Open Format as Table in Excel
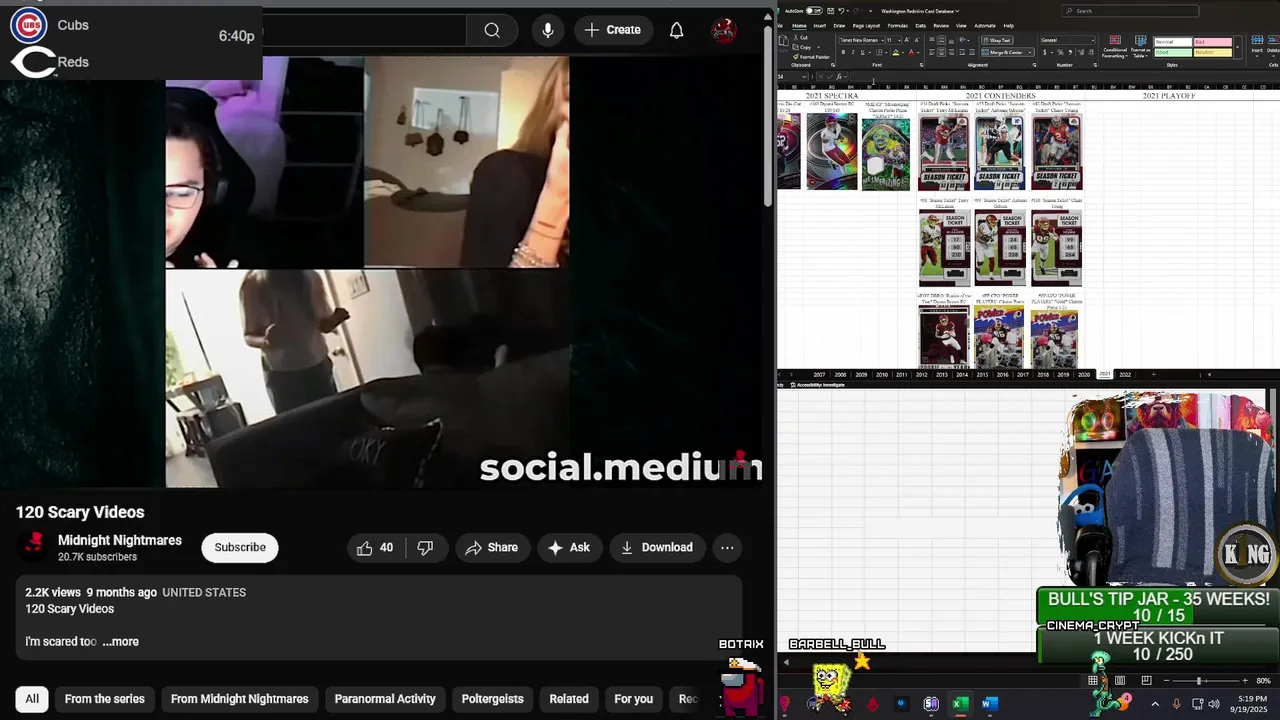Screen dimensions: 1280x720 pyautogui.click(x=1141, y=47)
